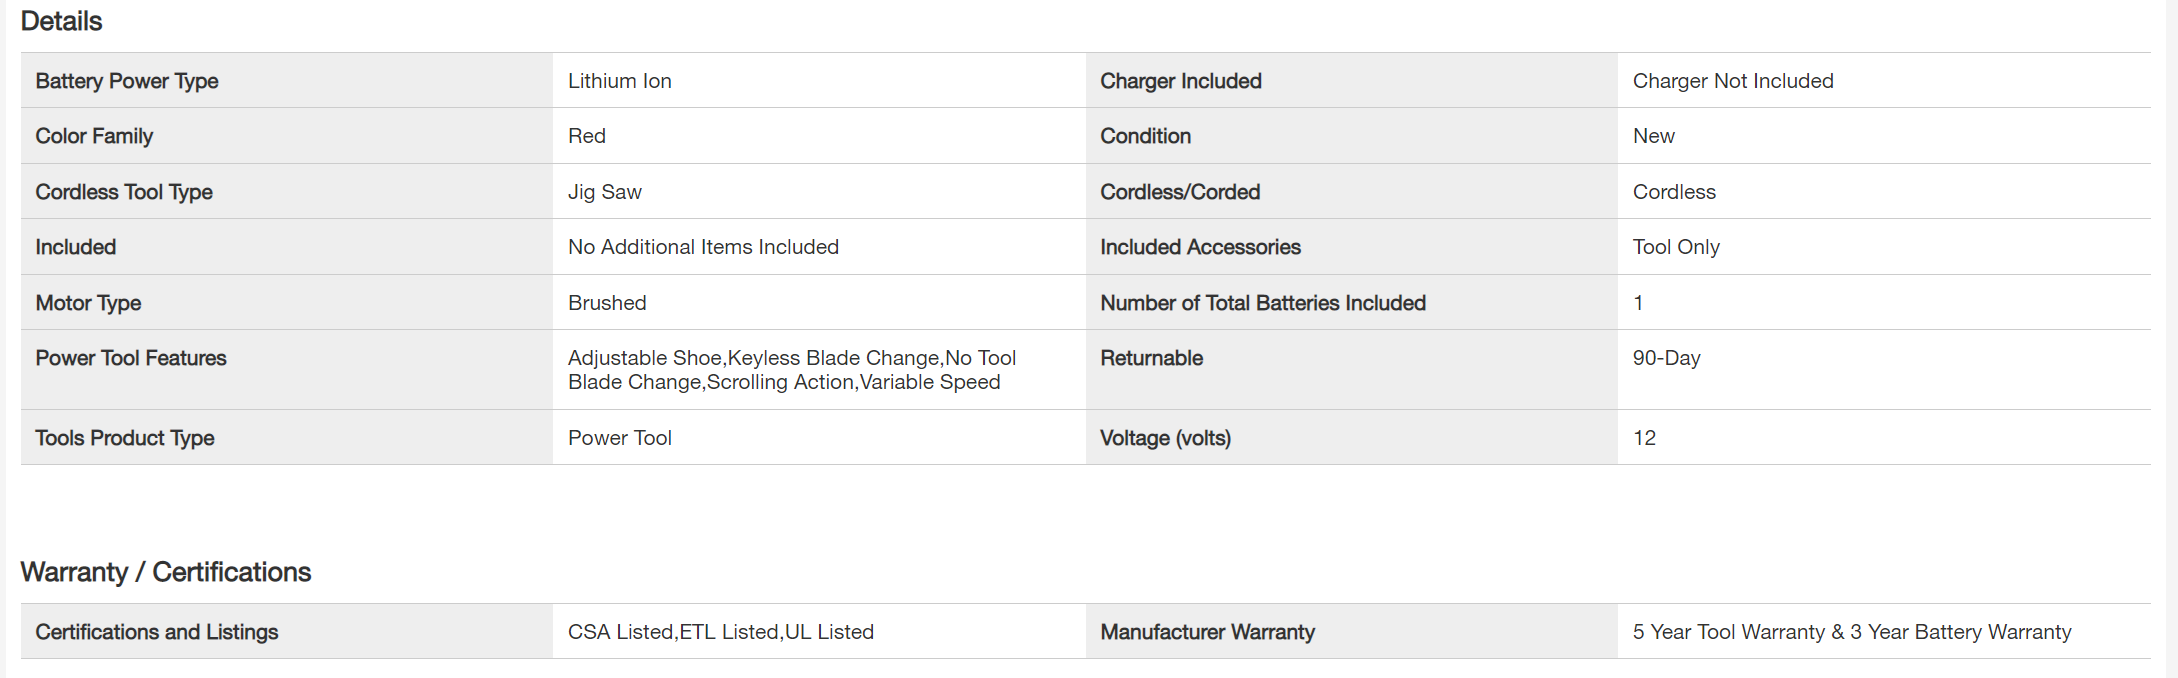Image resolution: width=2178 pixels, height=678 pixels.
Task: Click the Tool Only accessories value
Action: pyautogui.click(x=1676, y=247)
